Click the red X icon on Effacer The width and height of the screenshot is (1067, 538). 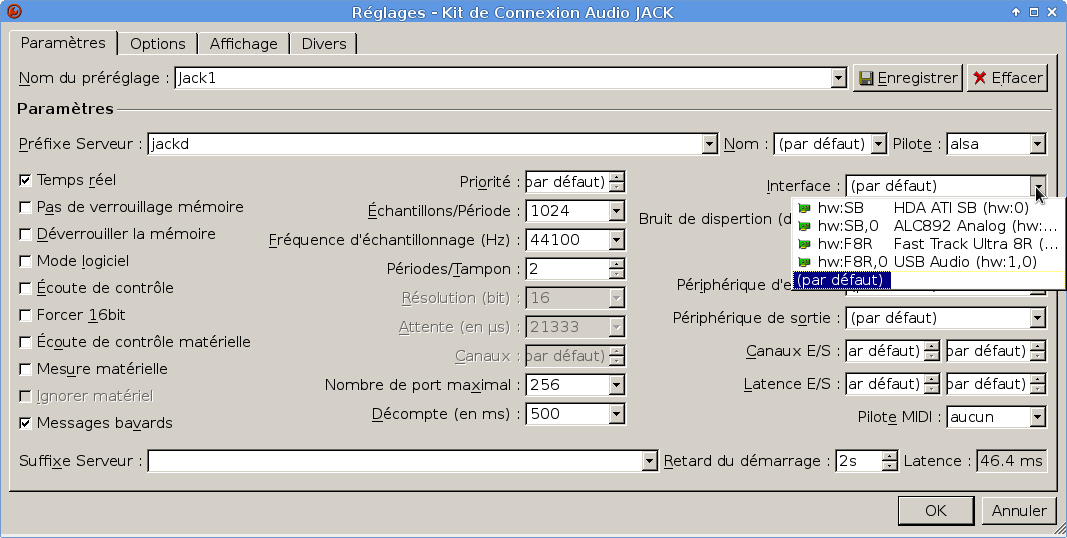(x=979, y=78)
